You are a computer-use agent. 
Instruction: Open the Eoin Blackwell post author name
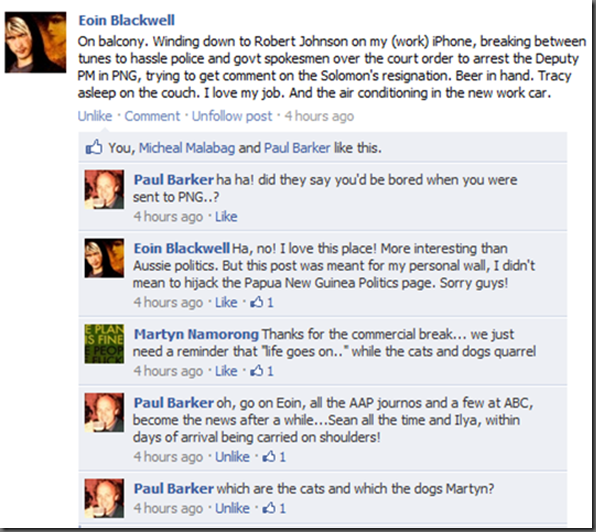coord(127,20)
